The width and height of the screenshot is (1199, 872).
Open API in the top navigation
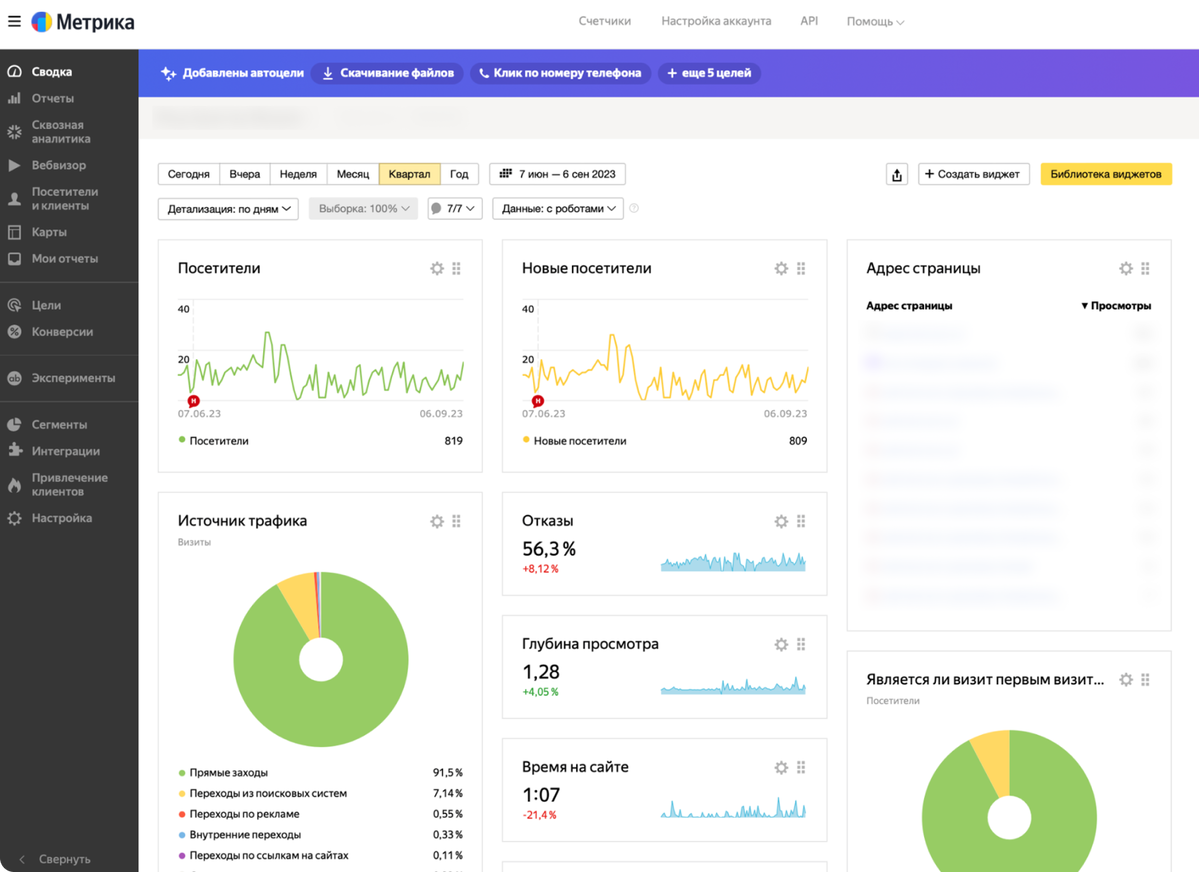pyautogui.click(x=809, y=21)
